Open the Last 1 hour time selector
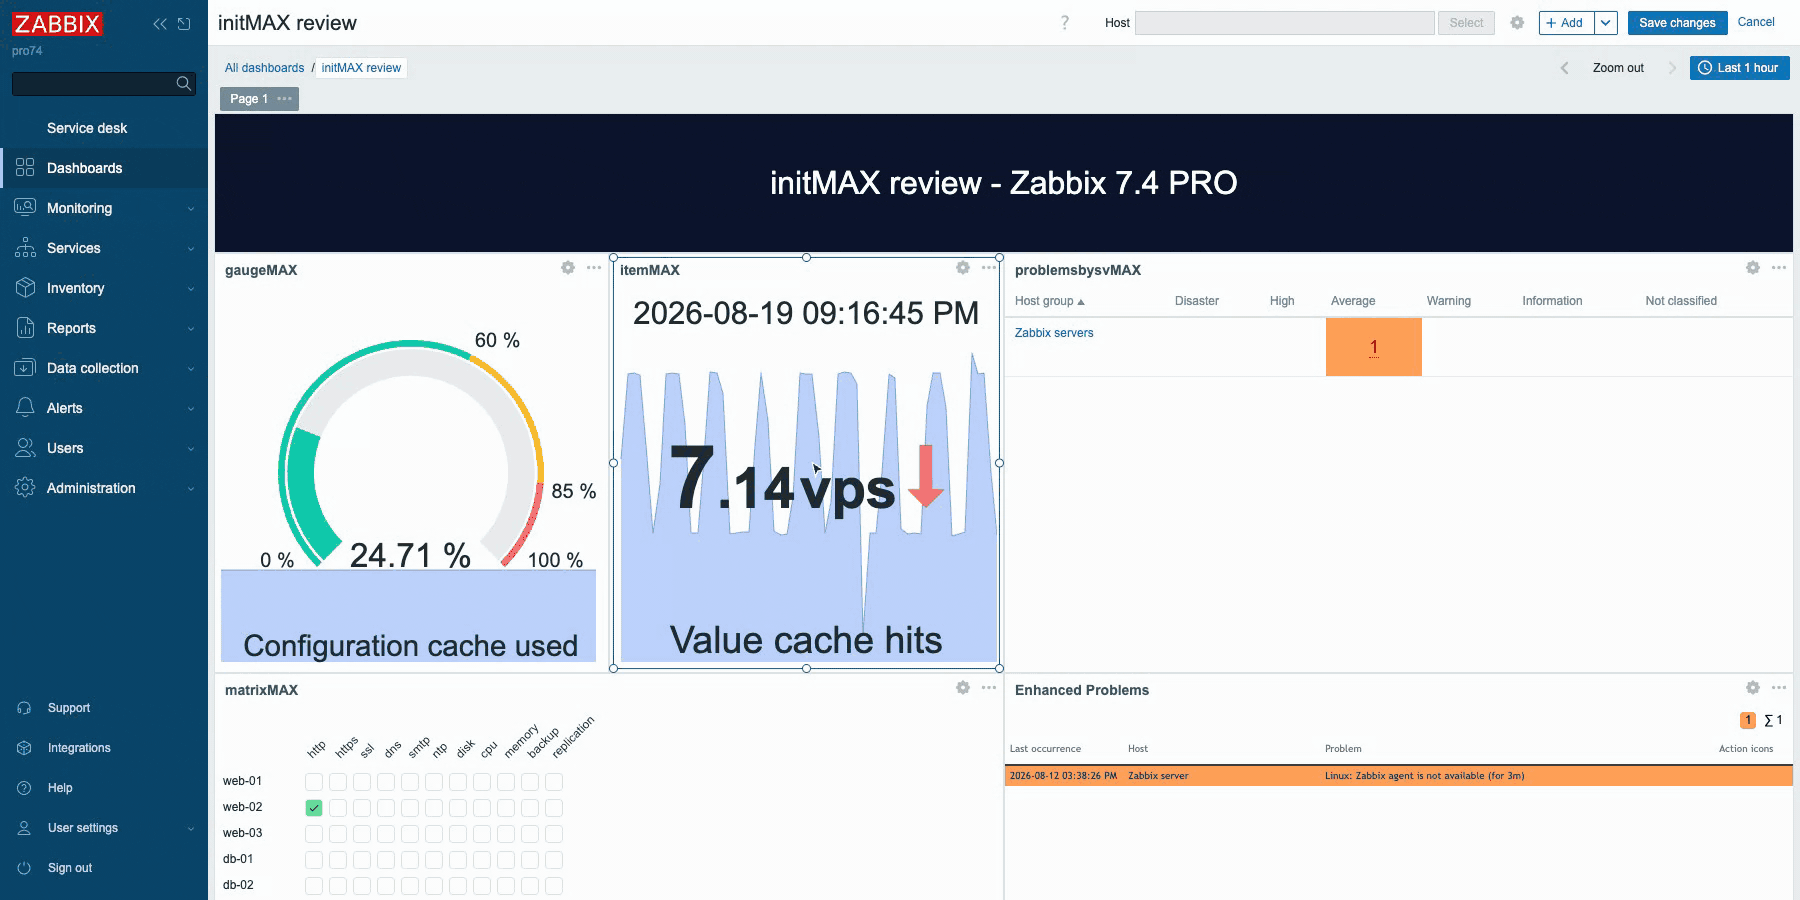The width and height of the screenshot is (1800, 900). pos(1739,68)
